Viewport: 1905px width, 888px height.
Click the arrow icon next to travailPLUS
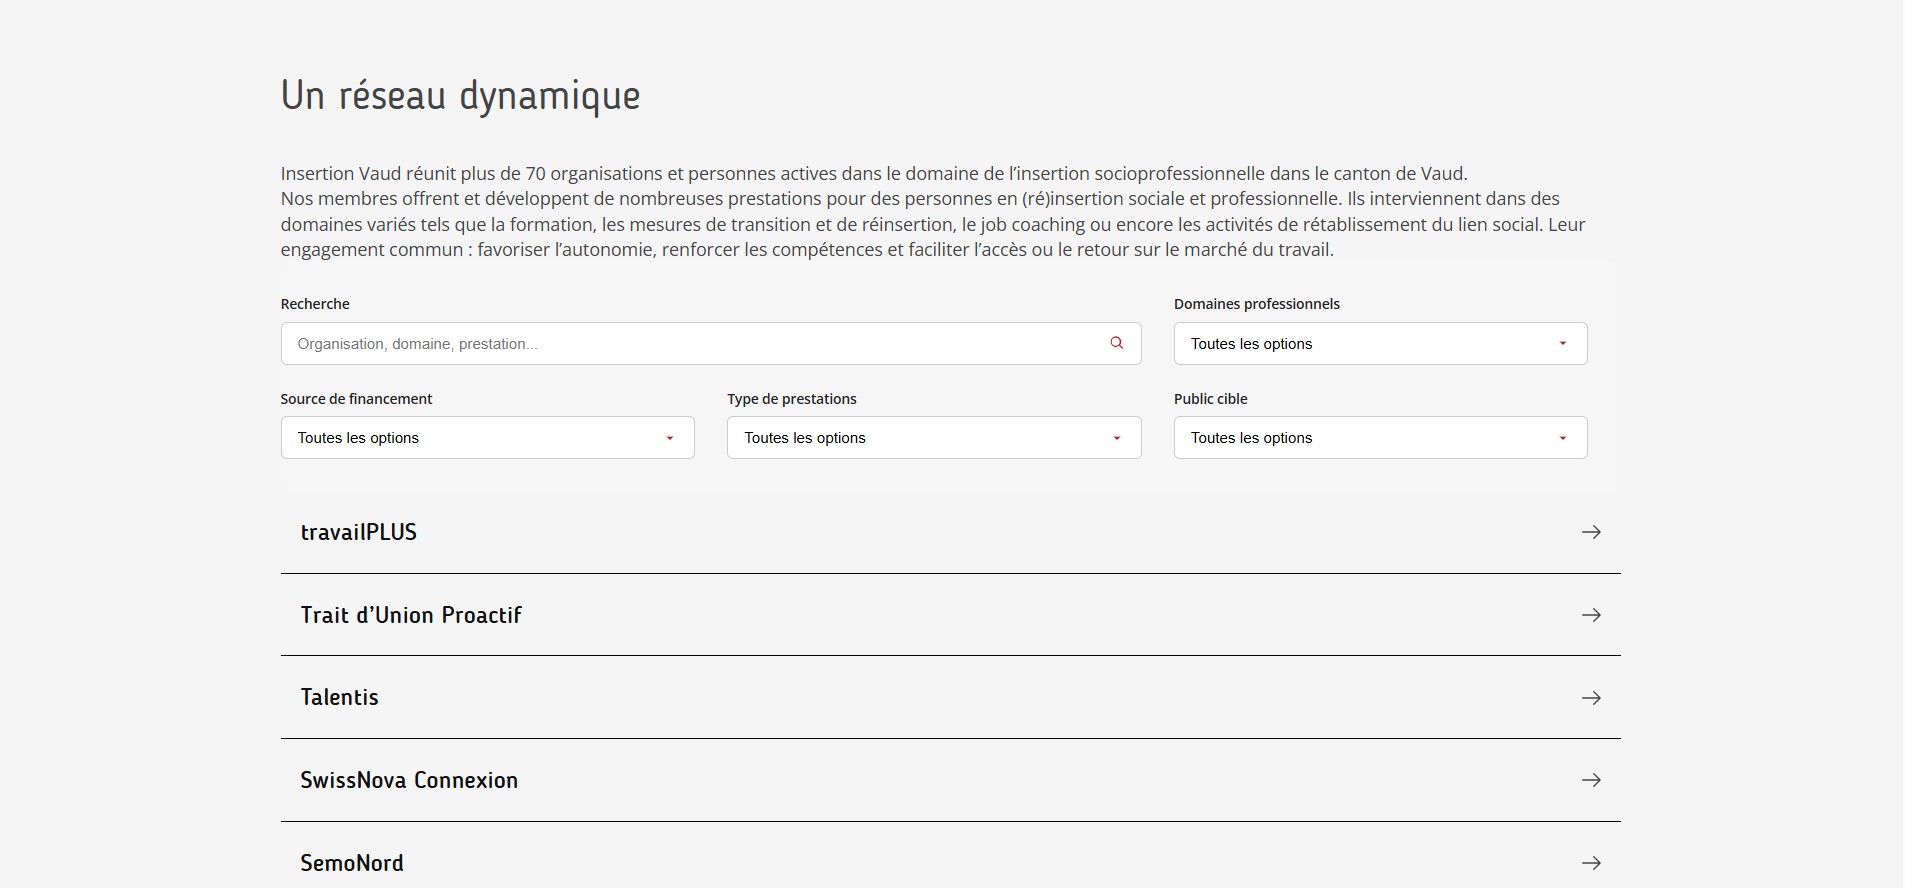tap(1591, 532)
